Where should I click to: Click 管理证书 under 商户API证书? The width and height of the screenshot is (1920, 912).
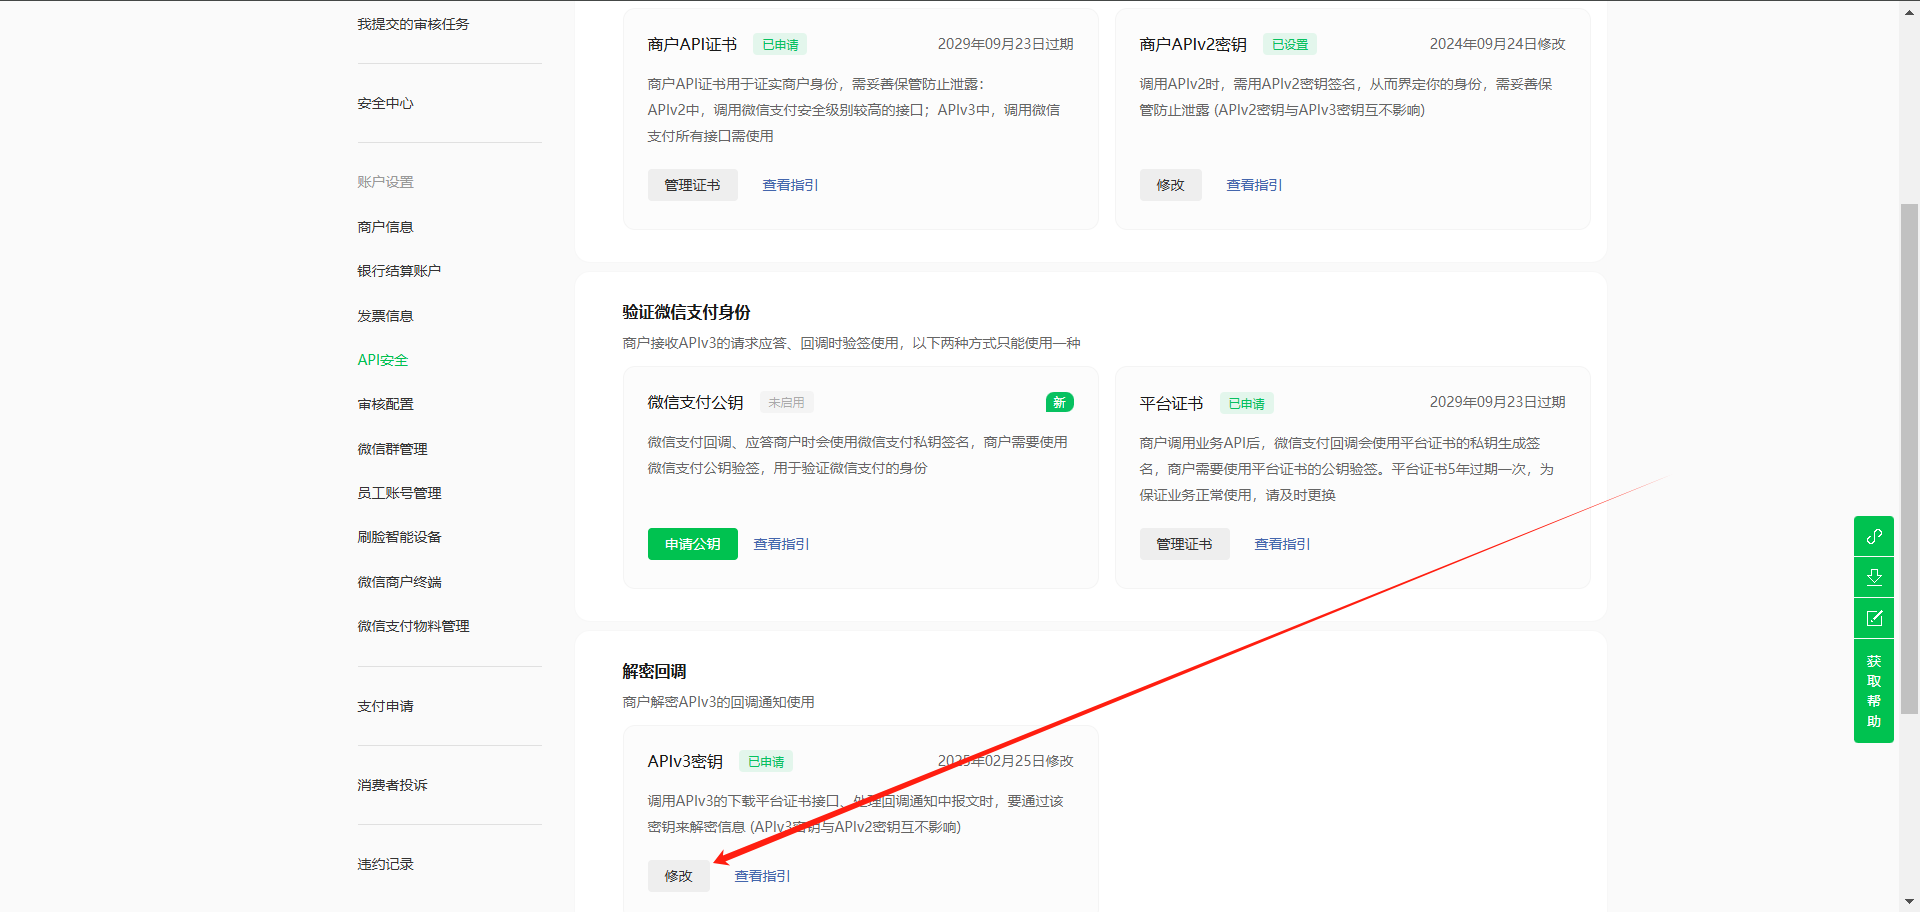[692, 185]
